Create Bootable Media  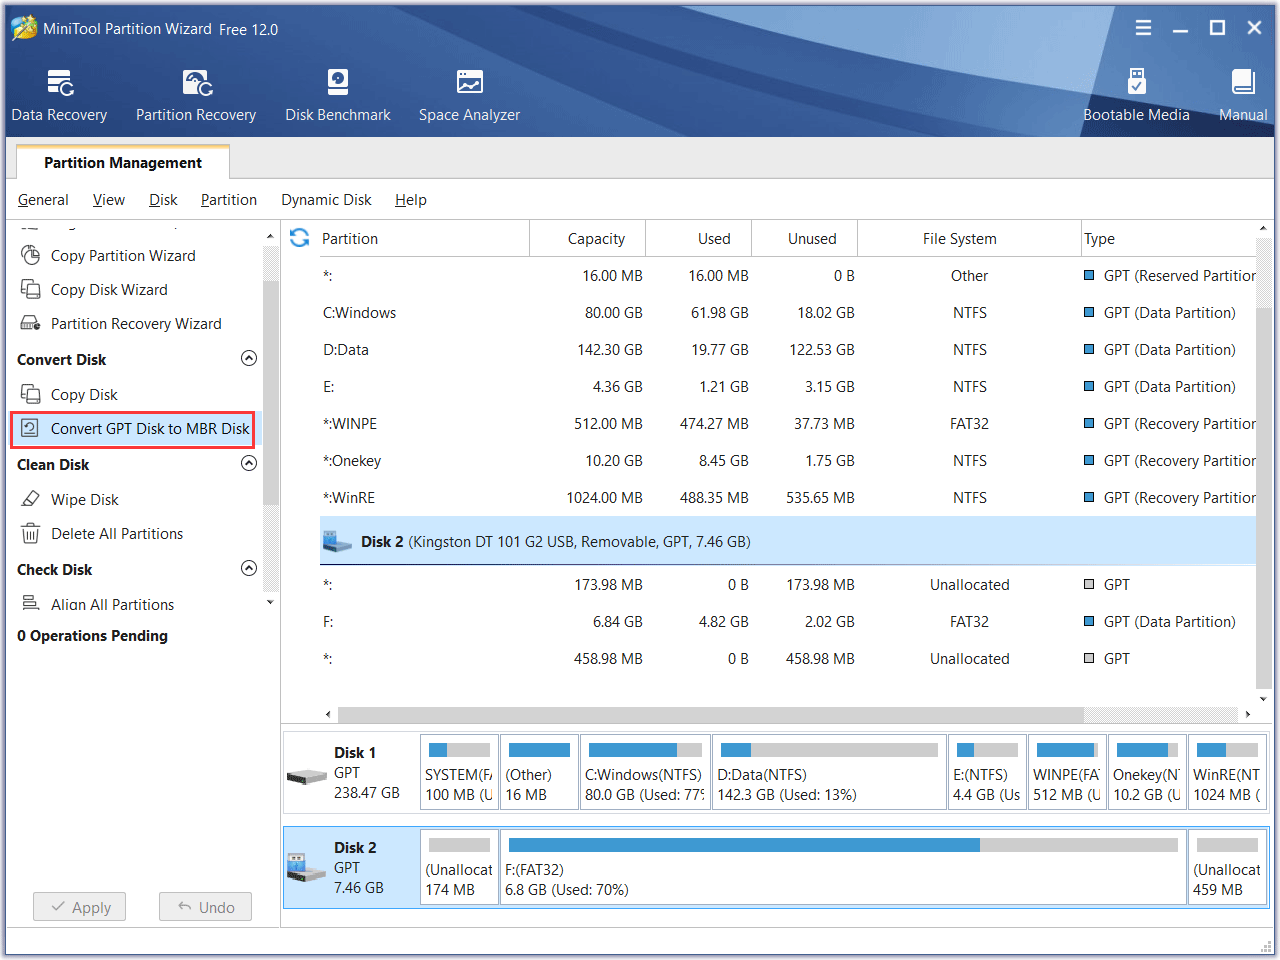coord(1136,96)
